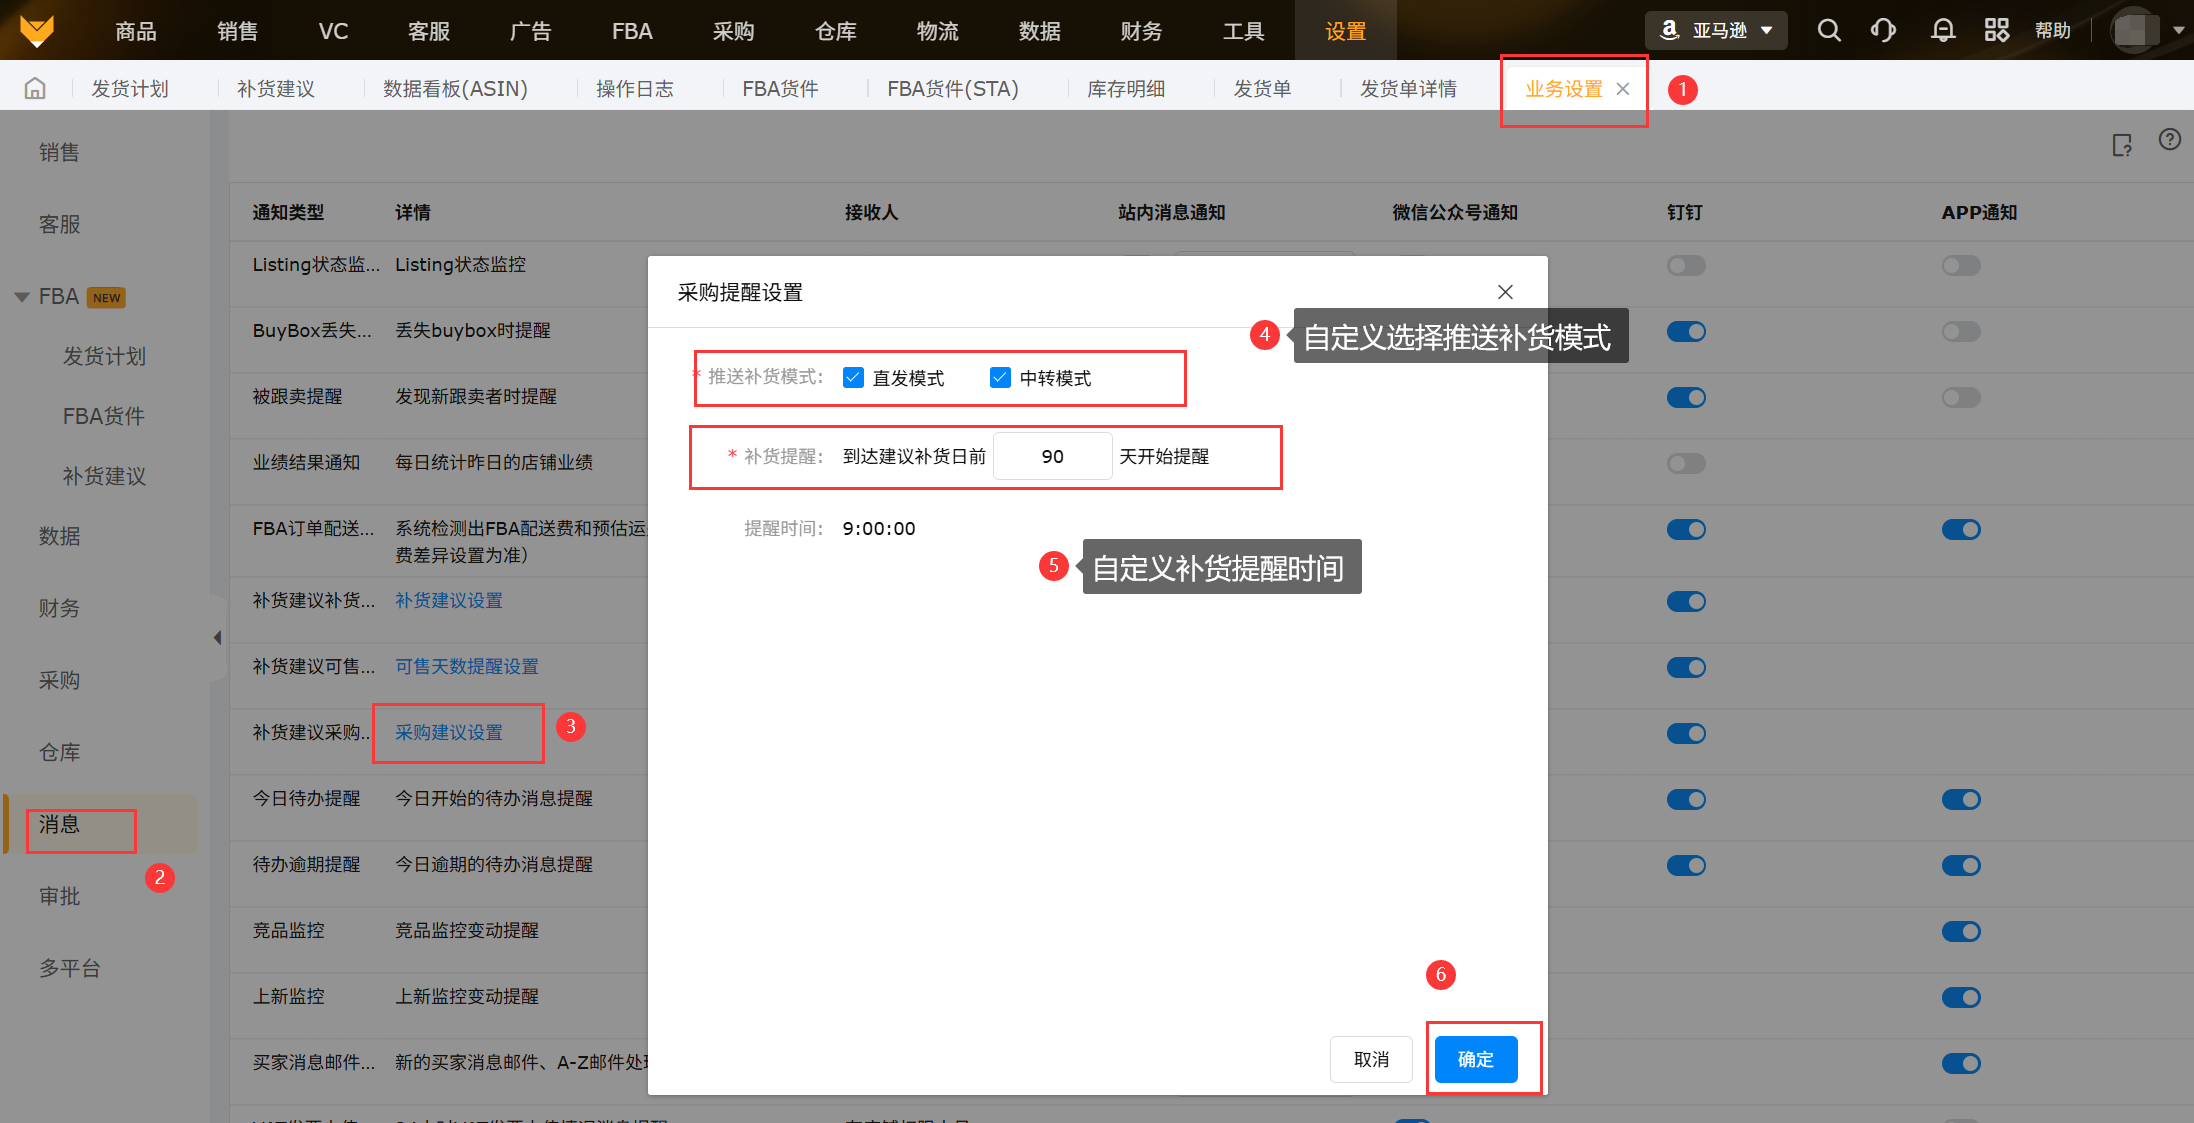Image resolution: width=2194 pixels, height=1123 pixels.
Task: Uncheck the 中转模式 checkbox
Action: pos(1000,377)
